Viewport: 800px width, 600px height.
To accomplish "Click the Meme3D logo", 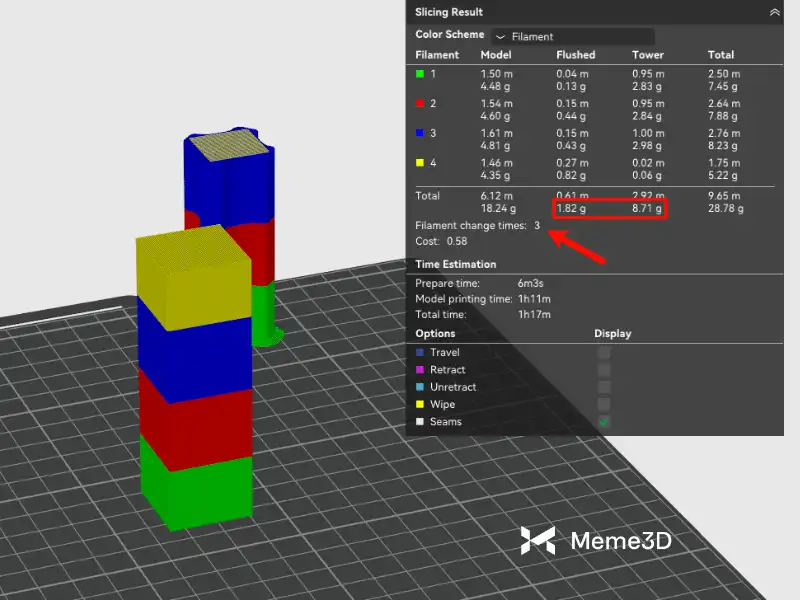I will click(596, 541).
